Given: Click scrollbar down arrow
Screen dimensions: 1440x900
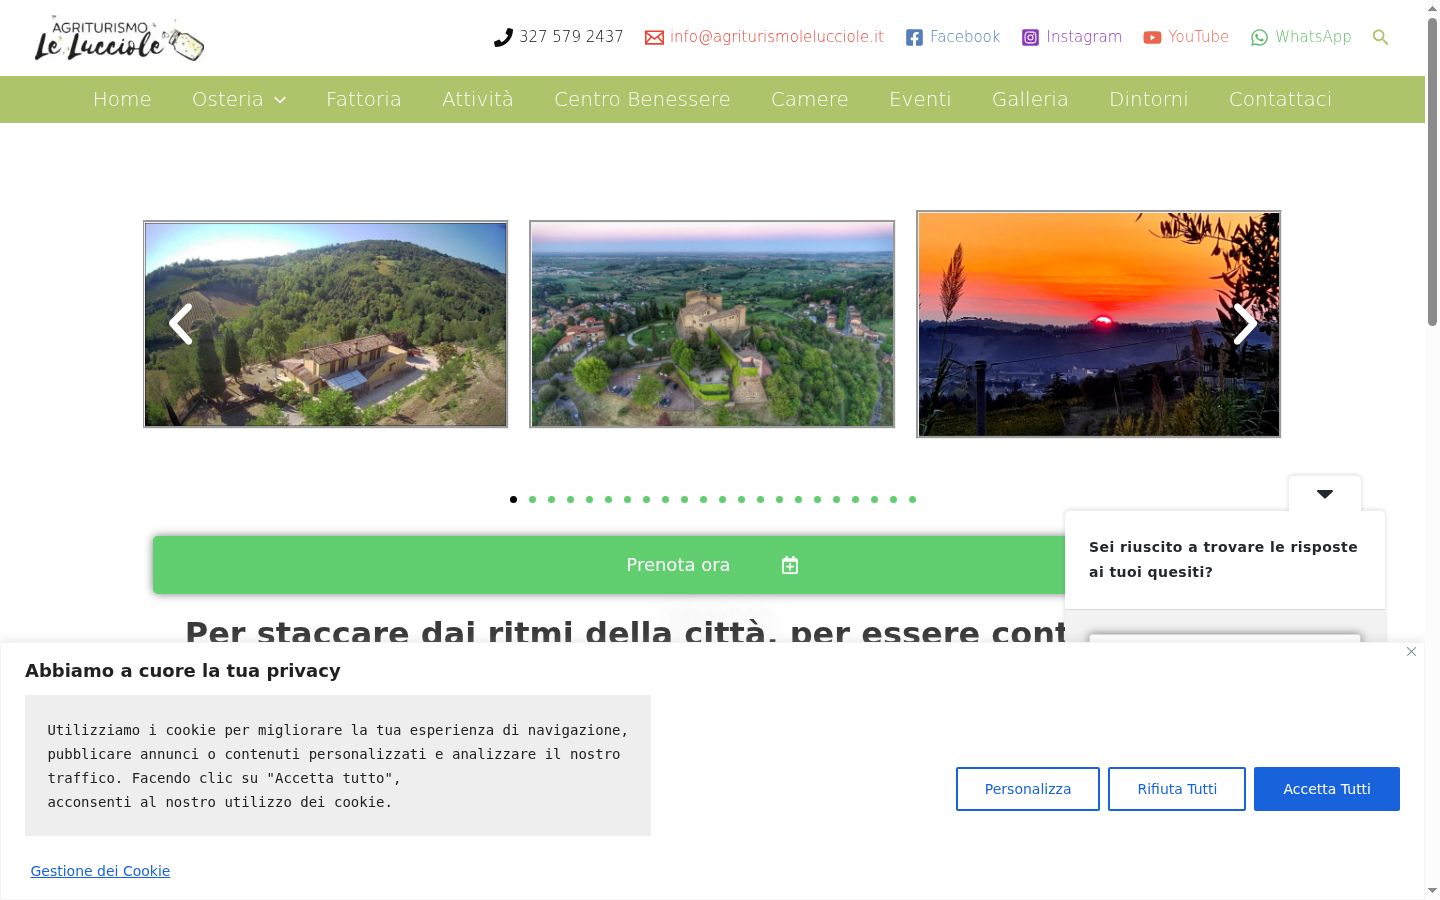Looking at the screenshot, I should [x=1432, y=890].
